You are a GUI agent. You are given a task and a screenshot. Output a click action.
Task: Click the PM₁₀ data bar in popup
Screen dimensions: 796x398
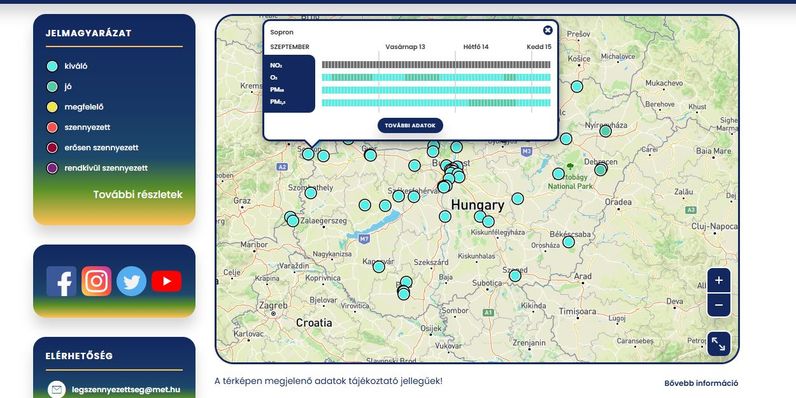point(436,90)
